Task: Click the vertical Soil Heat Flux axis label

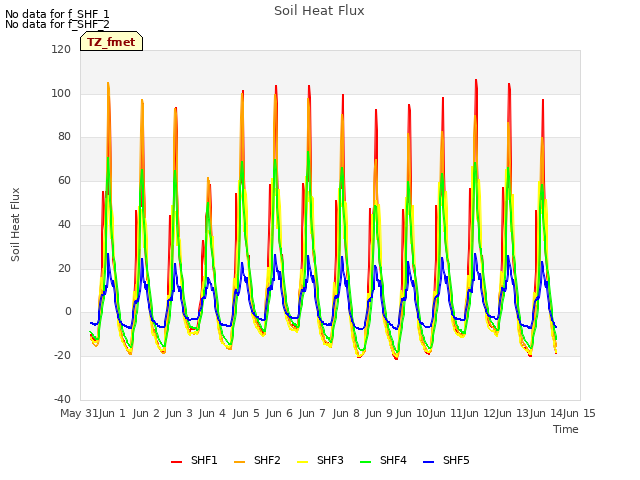Action: (15, 224)
